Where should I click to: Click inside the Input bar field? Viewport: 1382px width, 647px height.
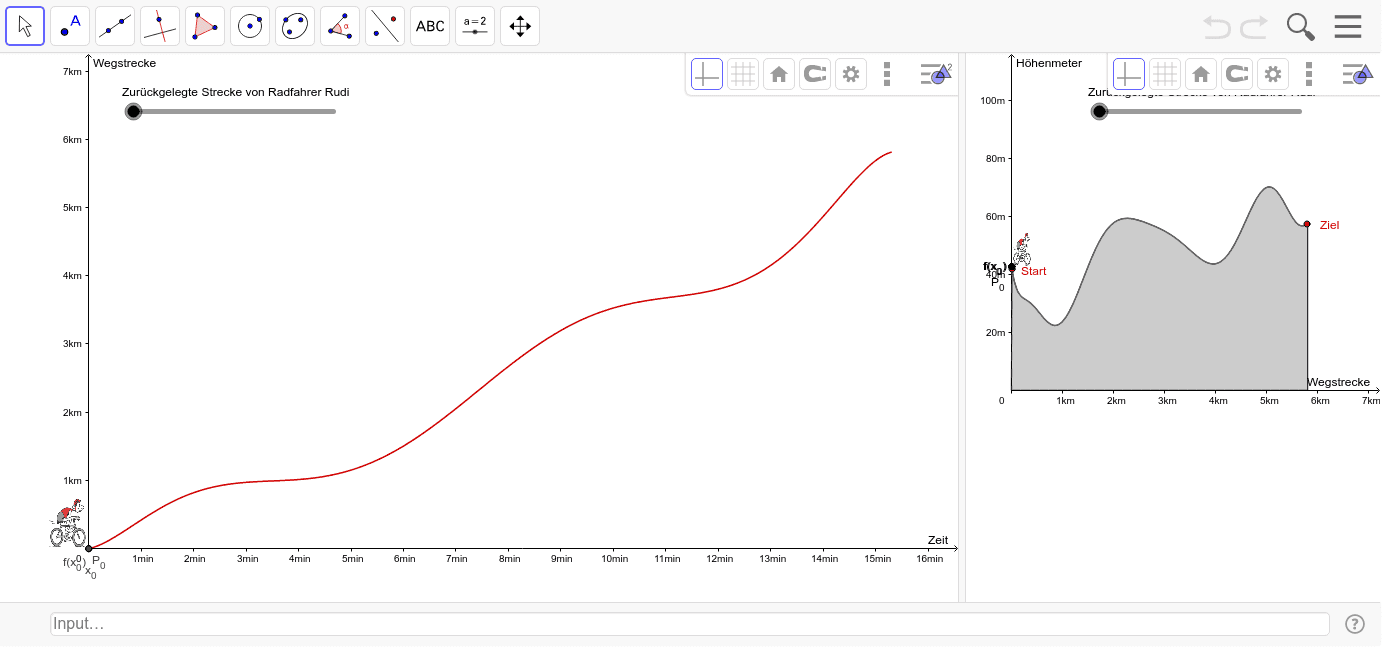[x=690, y=624]
